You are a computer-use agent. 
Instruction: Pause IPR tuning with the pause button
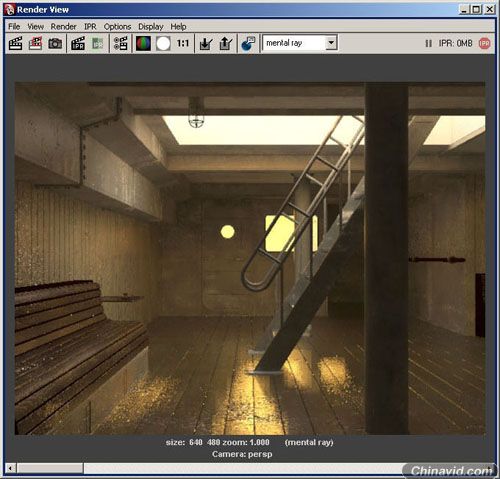point(428,43)
